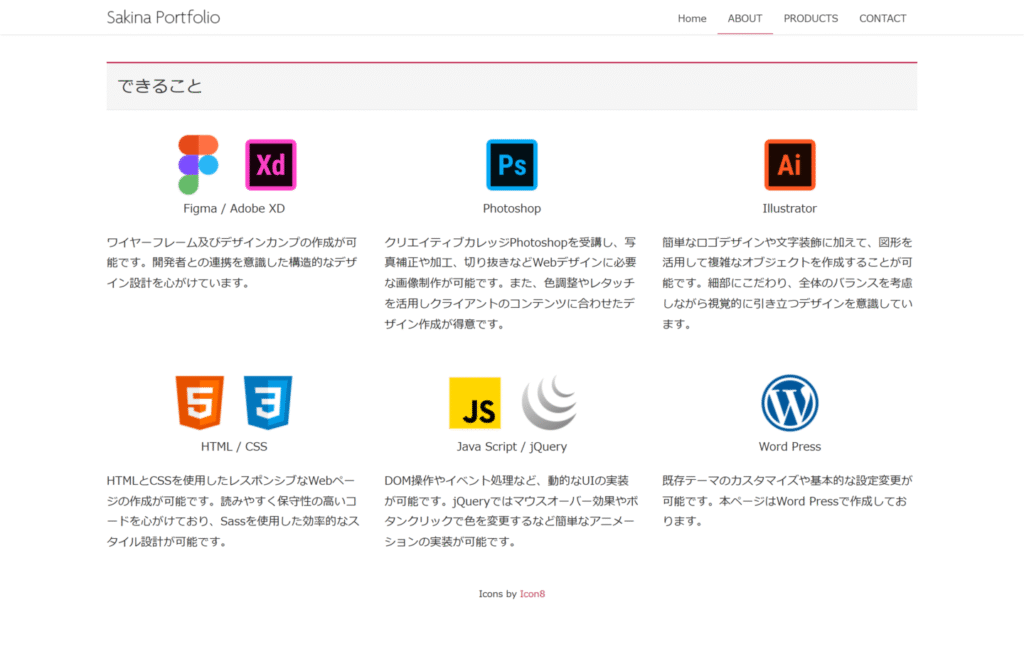Viewport: 1024px width, 654px height.
Task: Click the Sakina Portfolio site title
Action: (x=163, y=18)
